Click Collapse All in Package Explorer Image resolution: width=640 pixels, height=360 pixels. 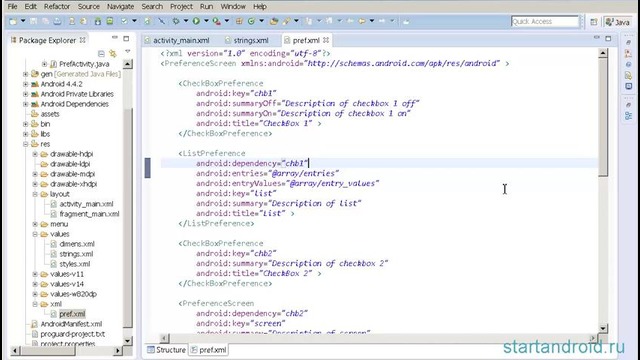tap(101, 53)
